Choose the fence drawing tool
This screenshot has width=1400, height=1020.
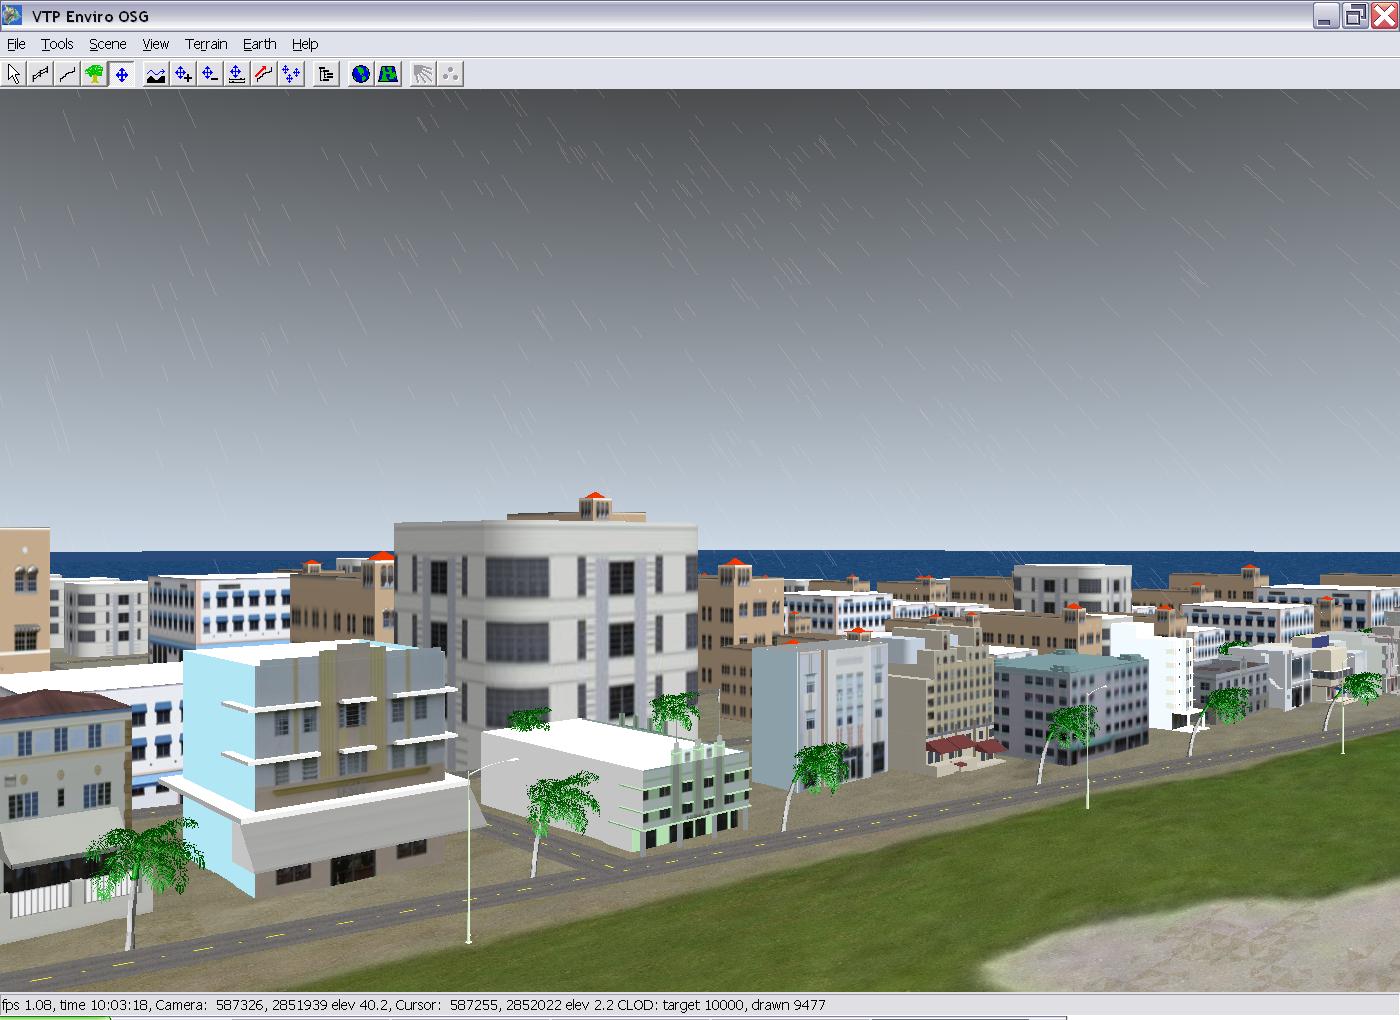[x=40, y=74]
